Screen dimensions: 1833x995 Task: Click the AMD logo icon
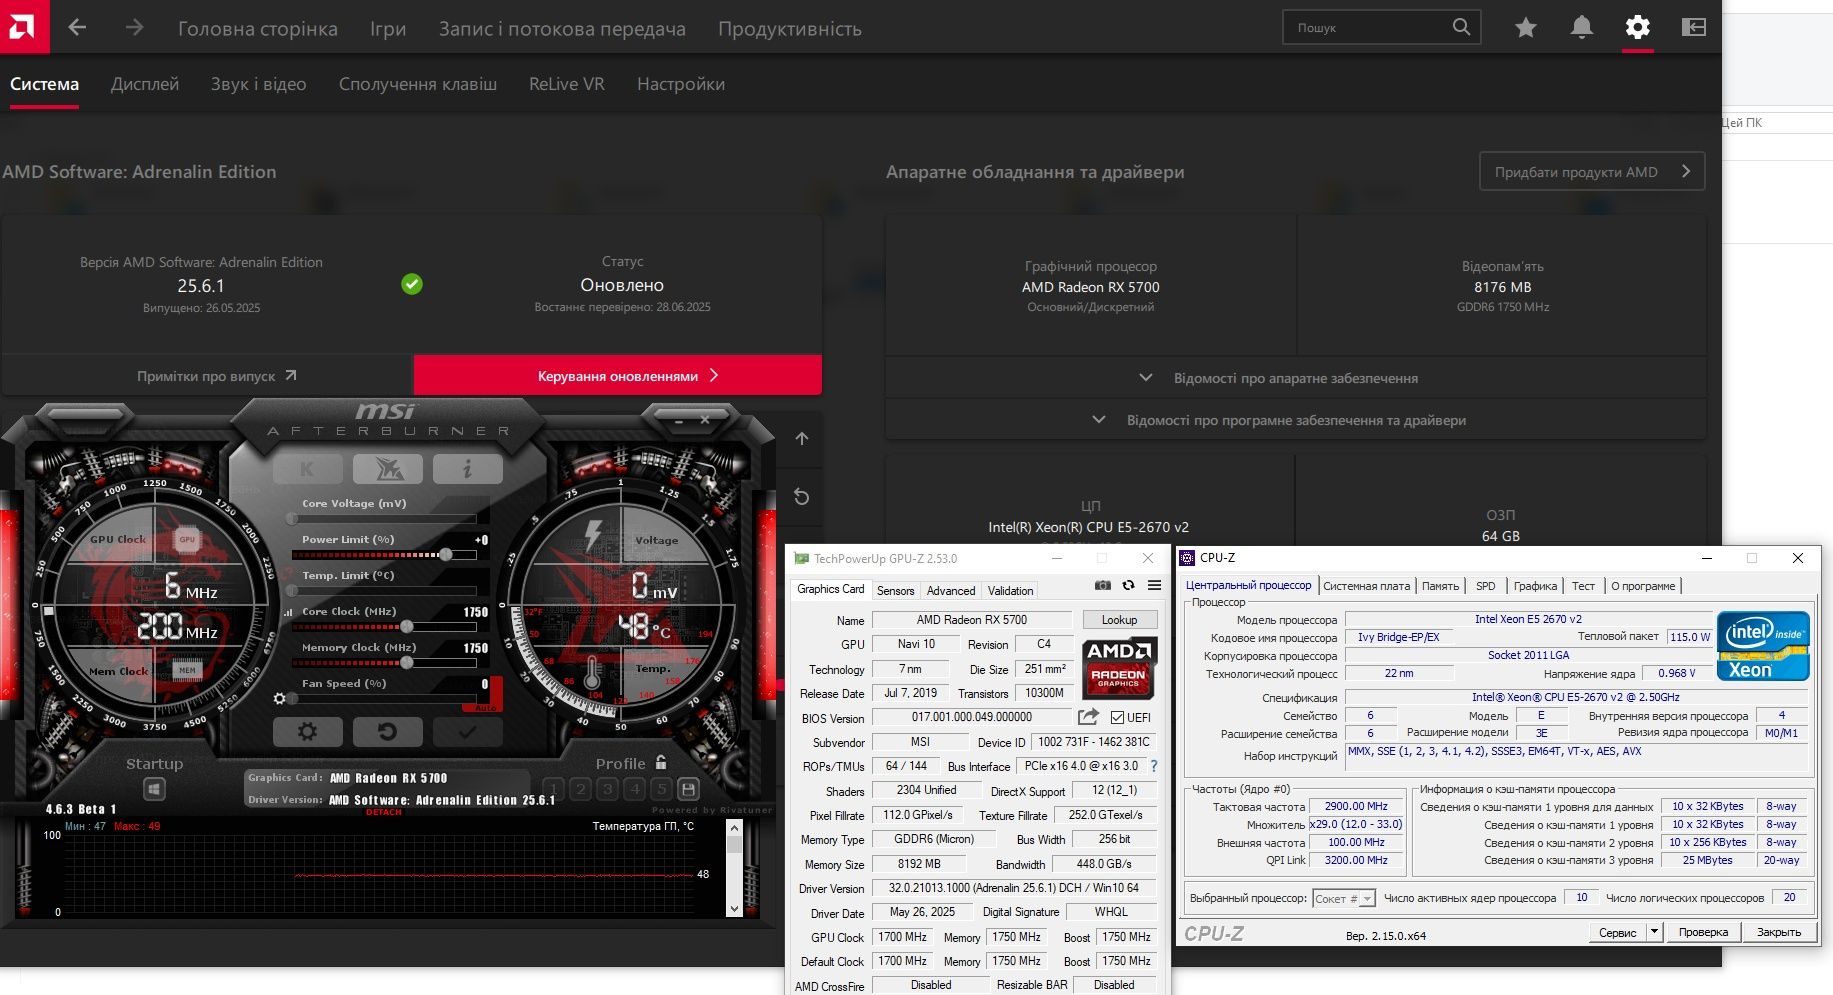[x=22, y=26]
